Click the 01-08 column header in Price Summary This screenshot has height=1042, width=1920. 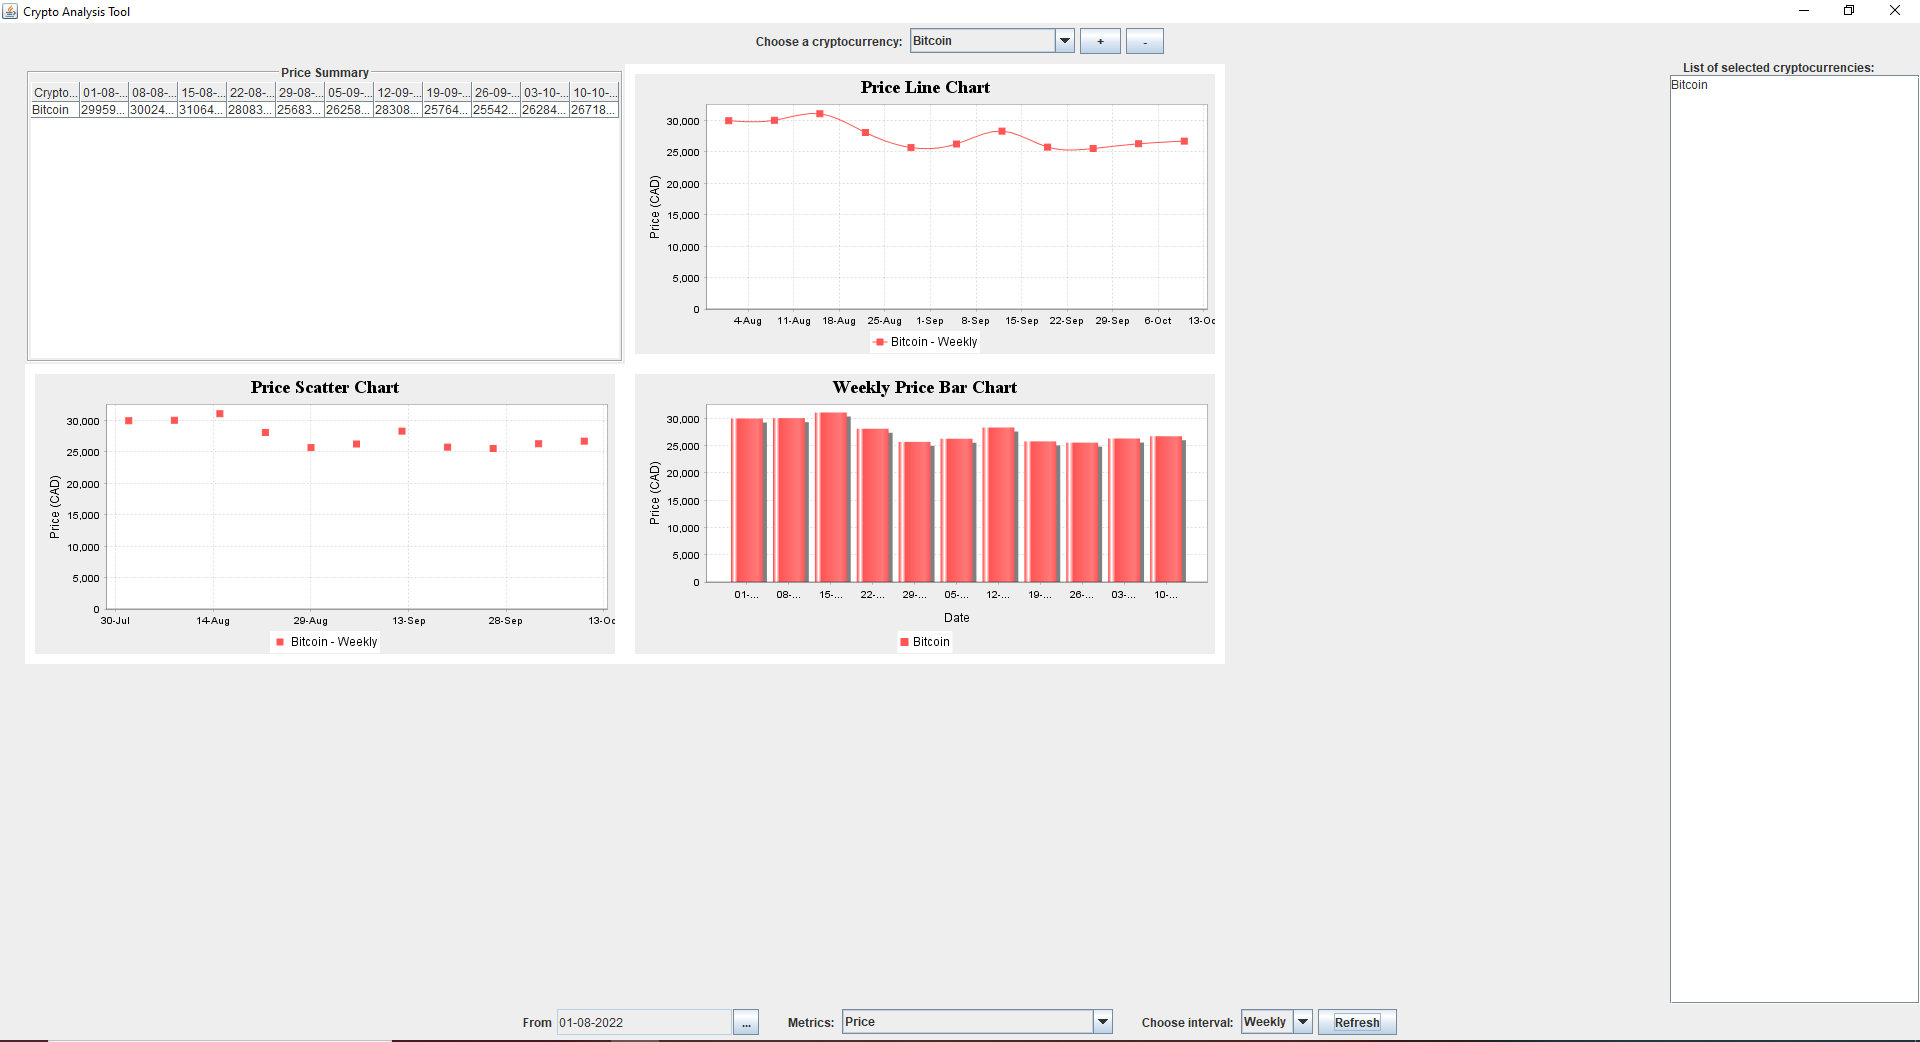pos(103,93)
